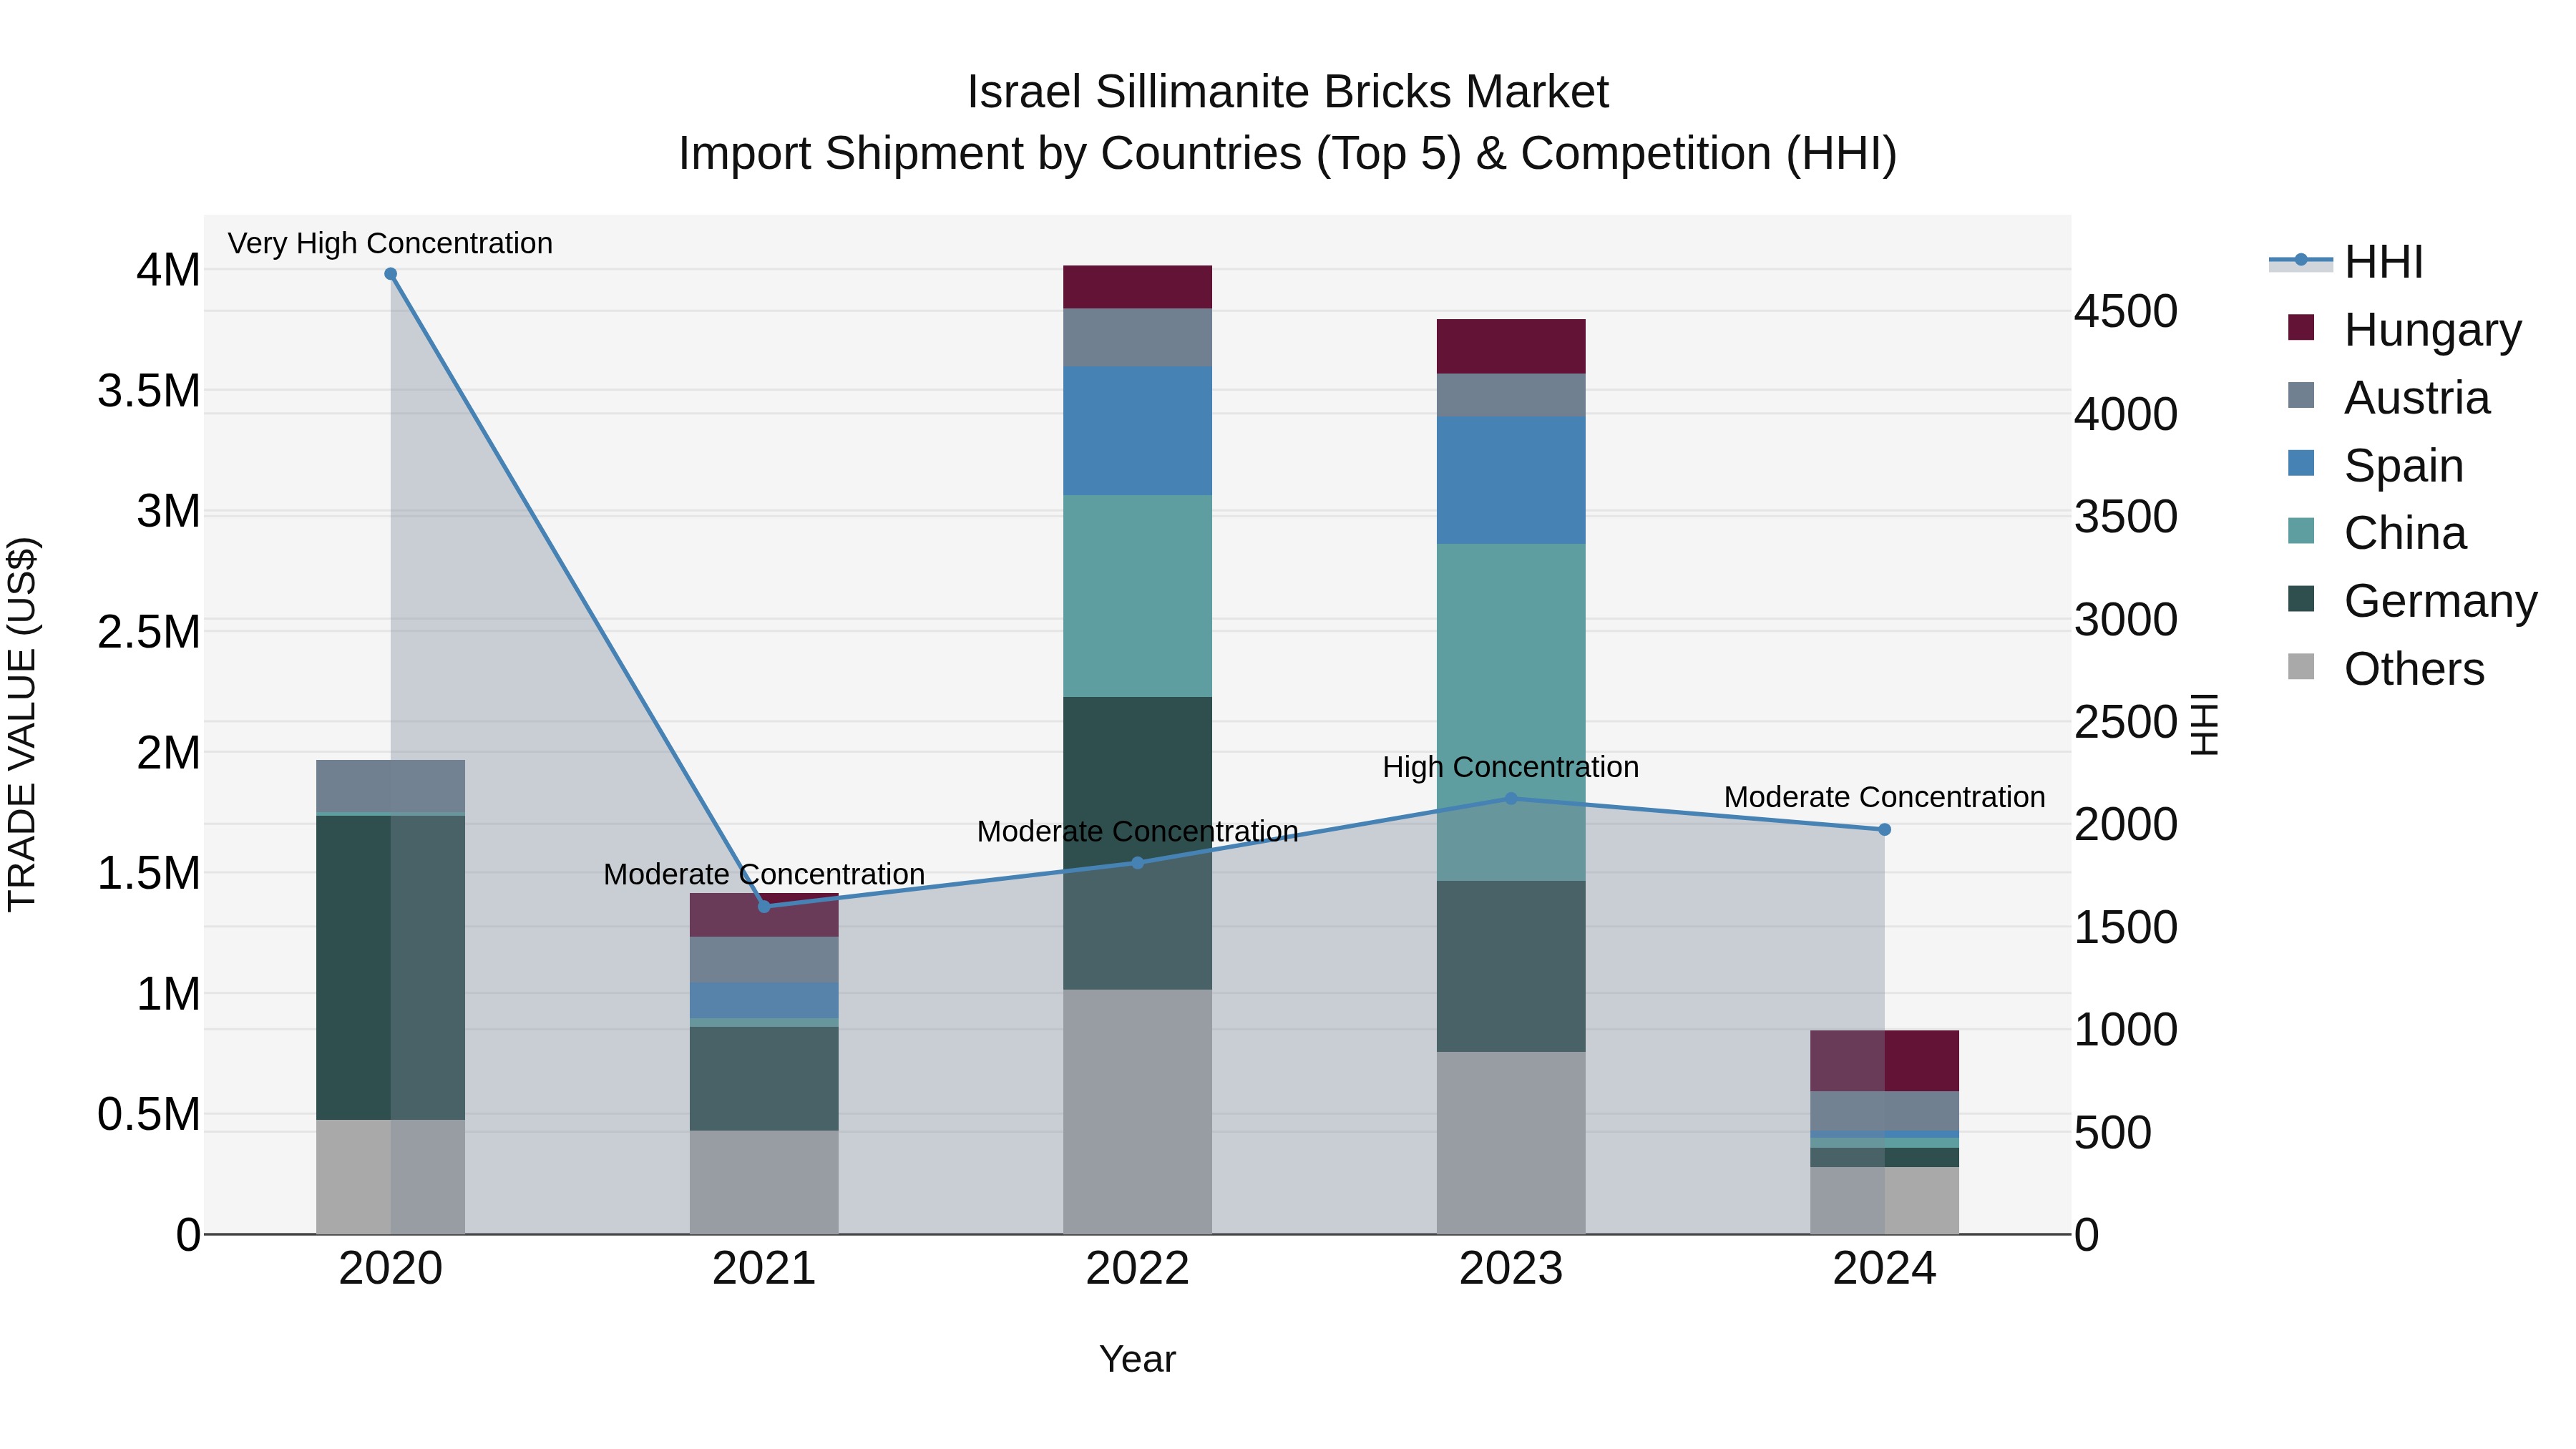Viewport: 2576px width, 1449px height.
Task: Click the 2023 Spain bar segment
Action: coord(1511,481)
